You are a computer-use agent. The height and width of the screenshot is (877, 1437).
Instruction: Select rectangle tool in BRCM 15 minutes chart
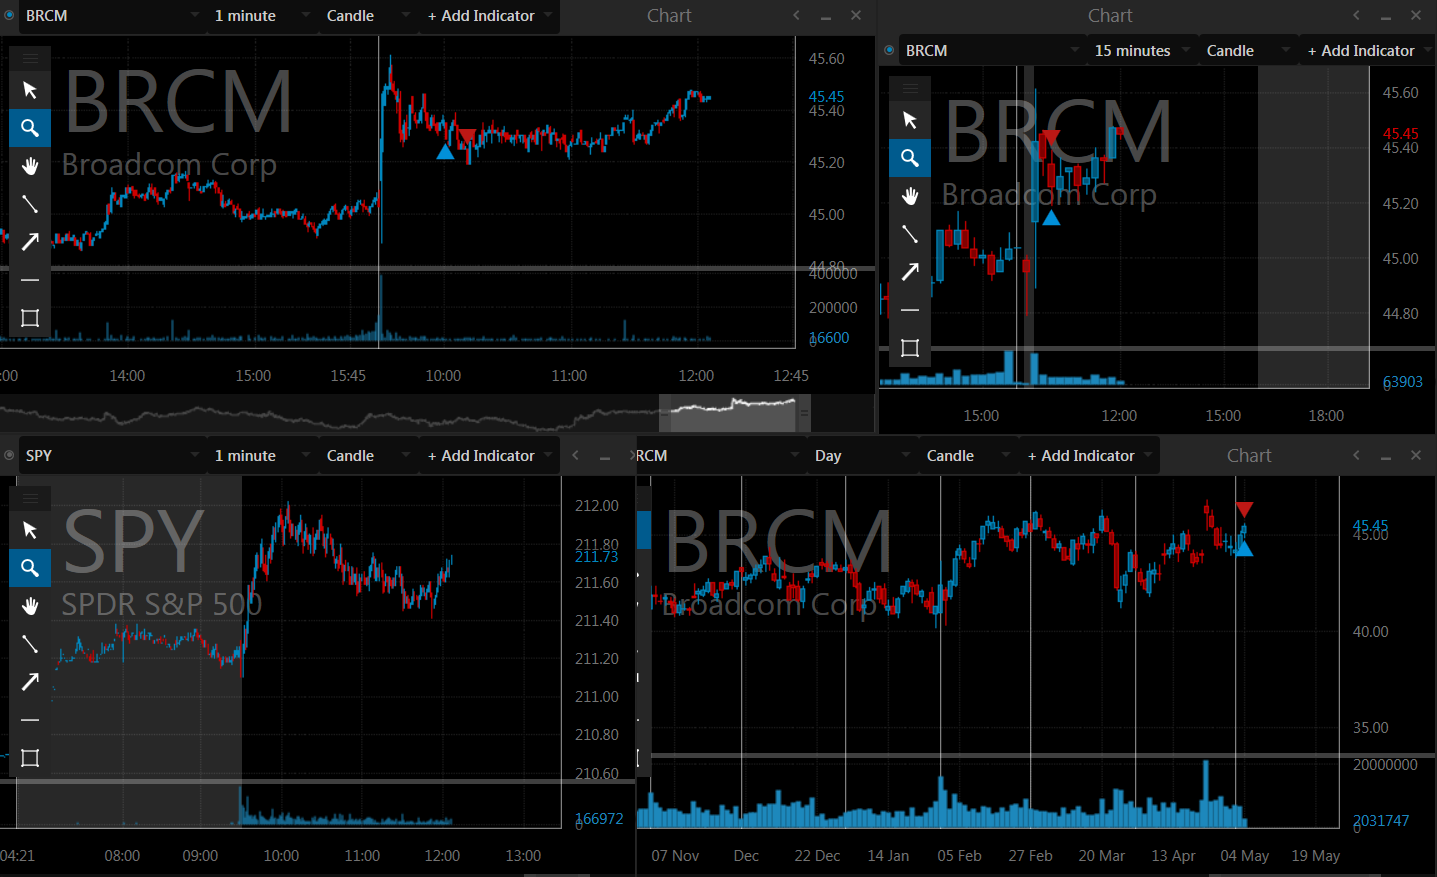tap(910, 348)
